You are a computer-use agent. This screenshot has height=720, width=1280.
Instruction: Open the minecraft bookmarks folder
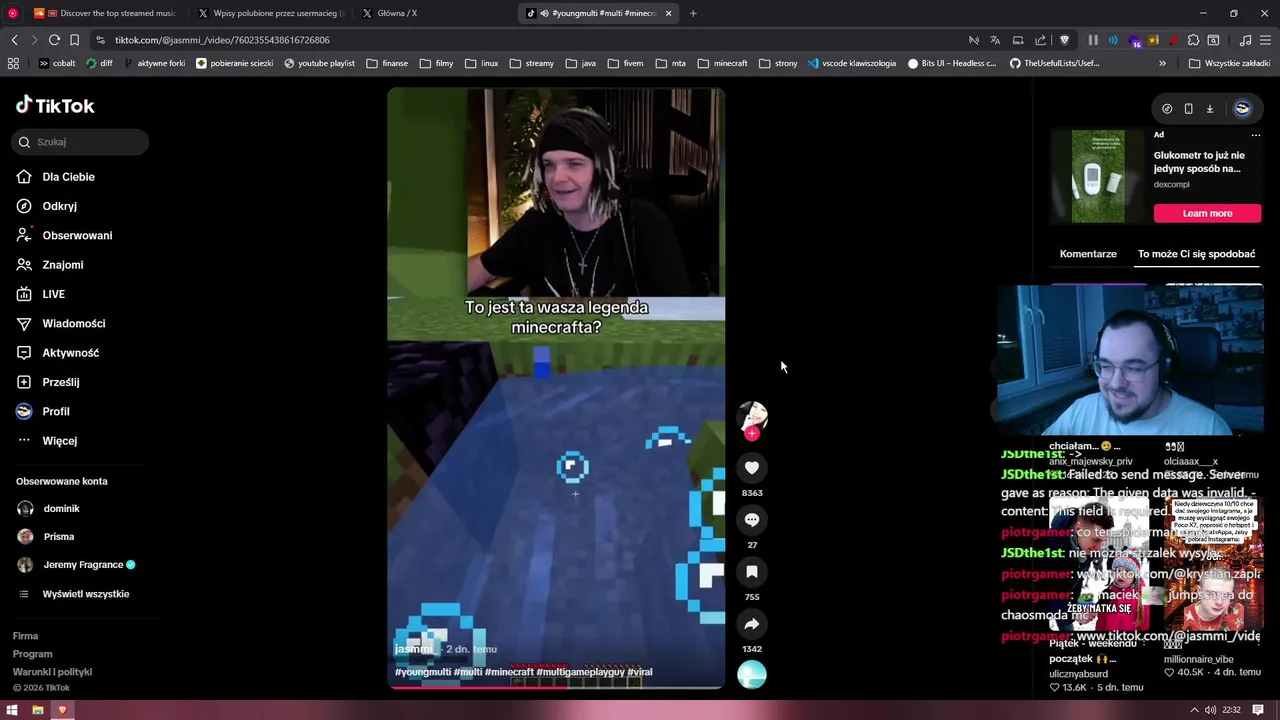pos(722,63)
